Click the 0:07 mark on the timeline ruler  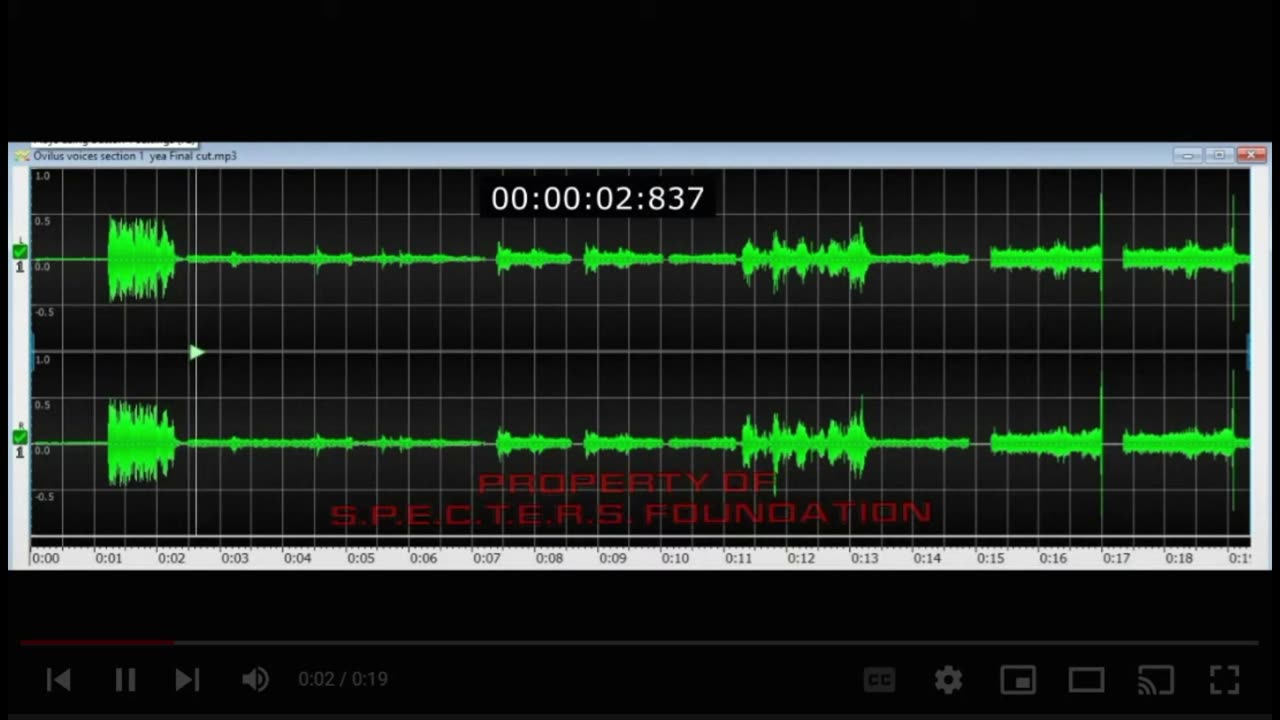coord(486,558)
